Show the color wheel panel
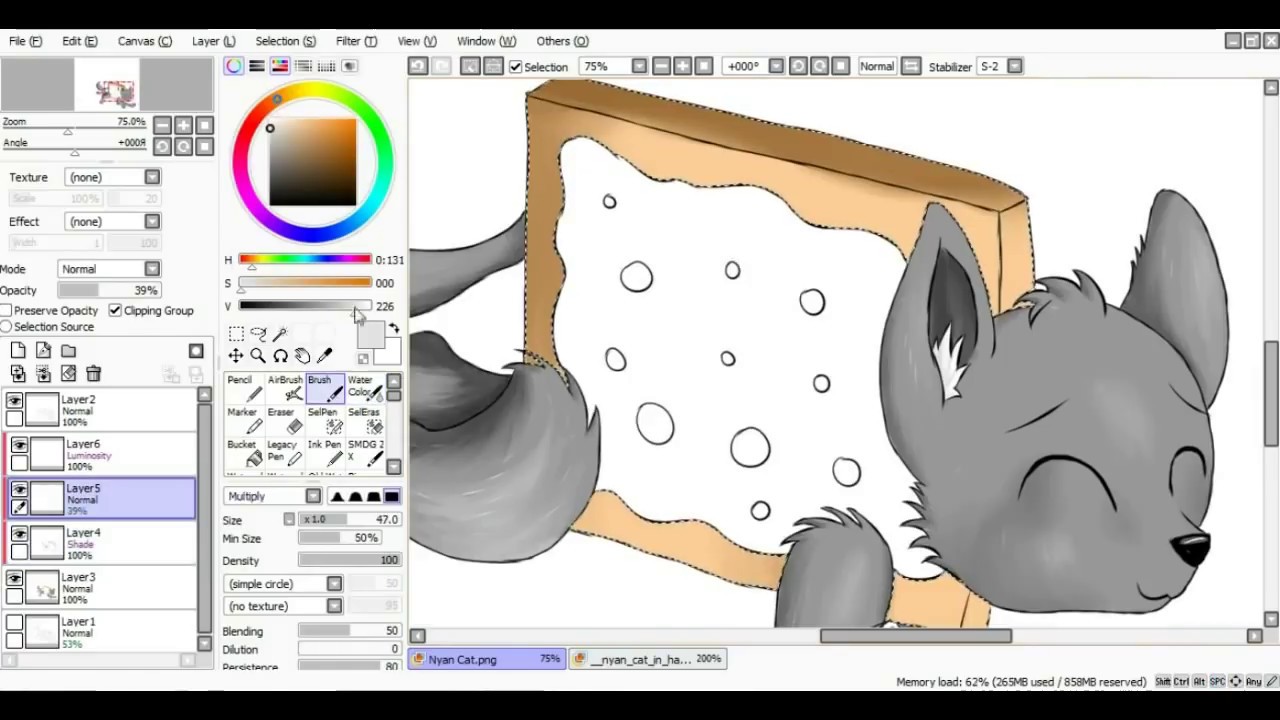 coord(234,66)
